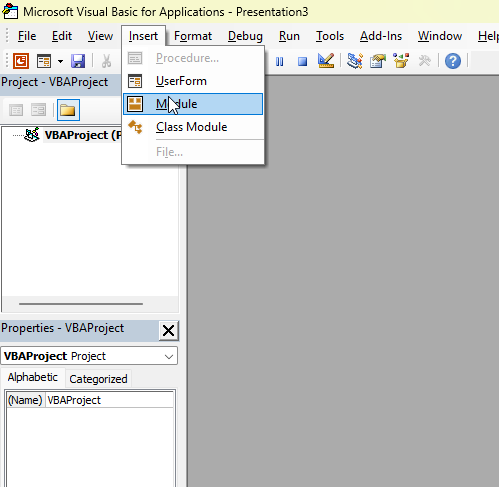Open Properties Window toolbar icon
The width and height of the screenshot is (499, 487).
(x=378, y=61)
